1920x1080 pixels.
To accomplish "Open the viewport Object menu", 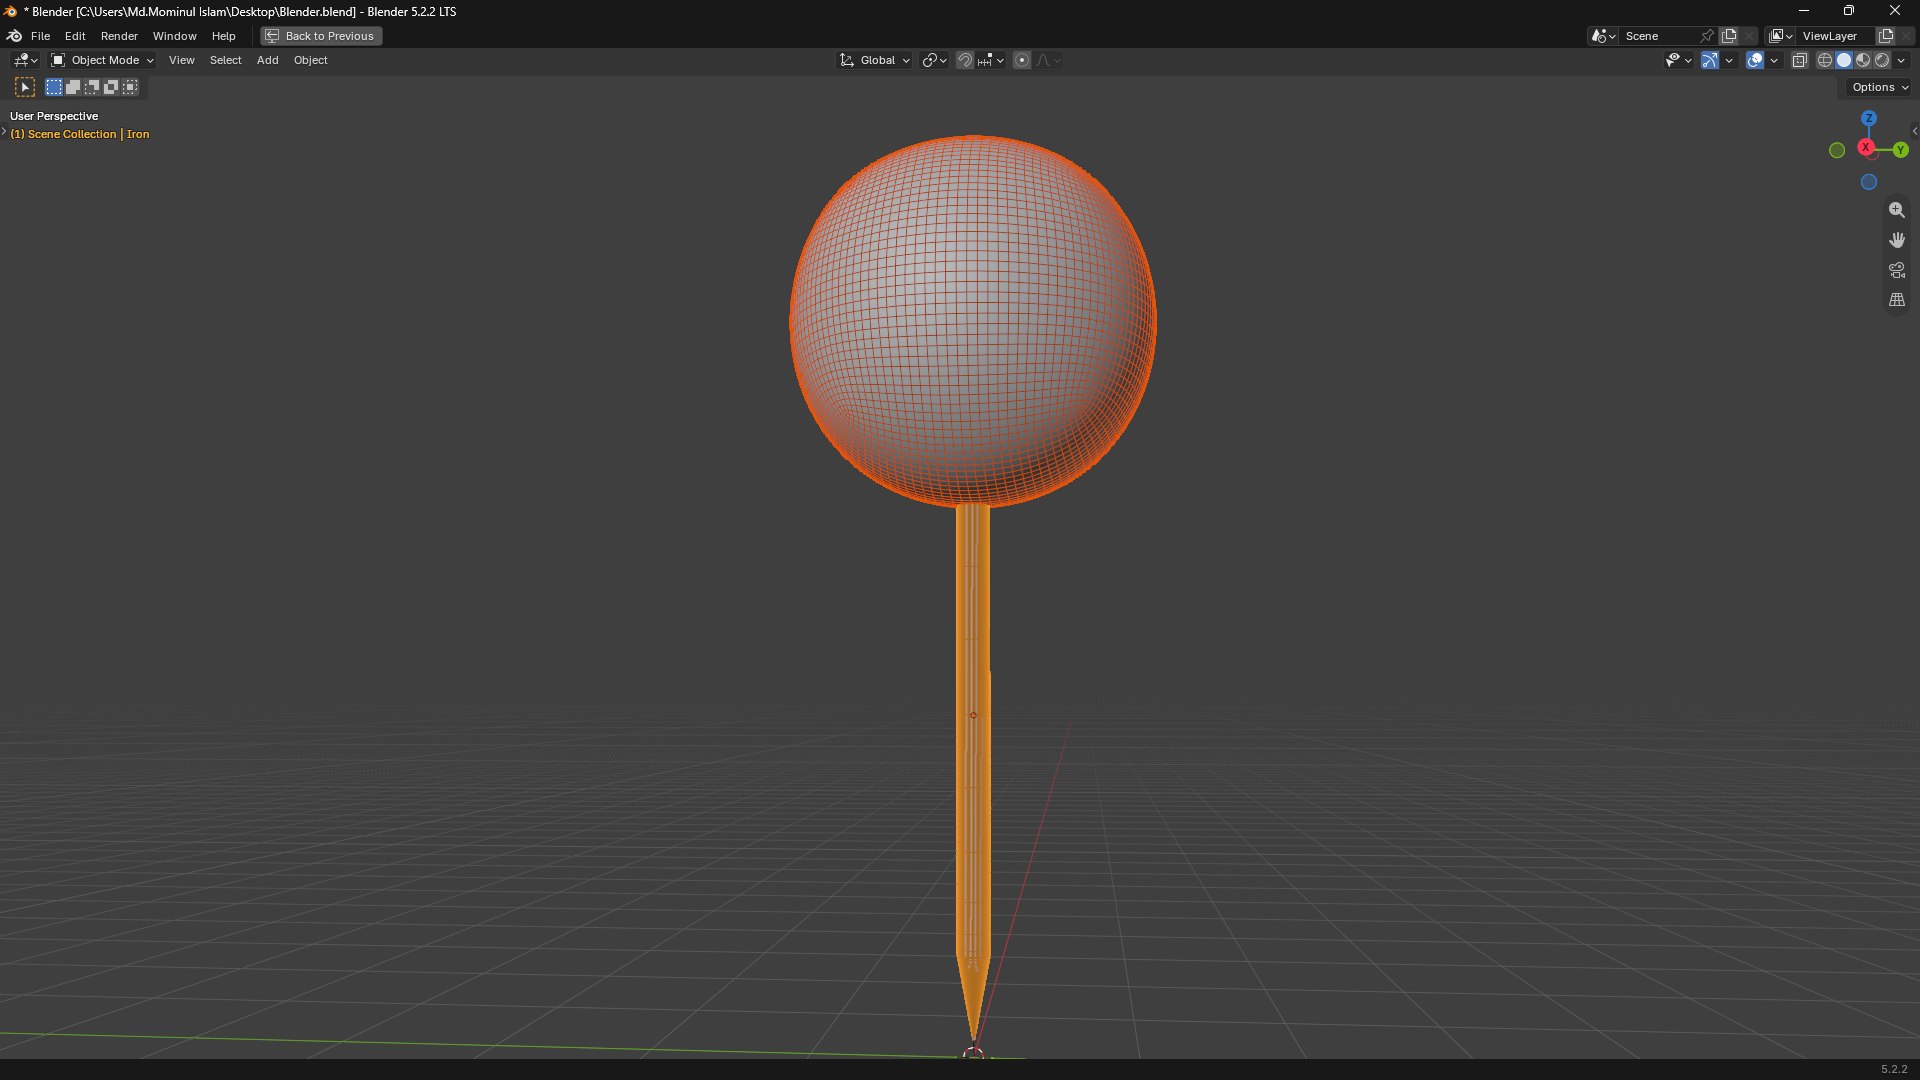I will pos(310,60).
